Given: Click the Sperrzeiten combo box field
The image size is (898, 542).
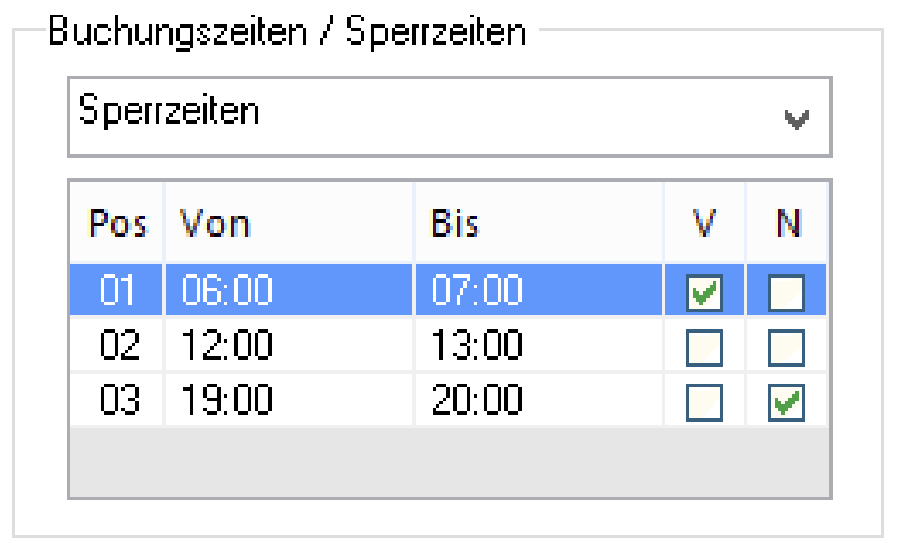Looking at the screenshot, I should click(420, 116).
